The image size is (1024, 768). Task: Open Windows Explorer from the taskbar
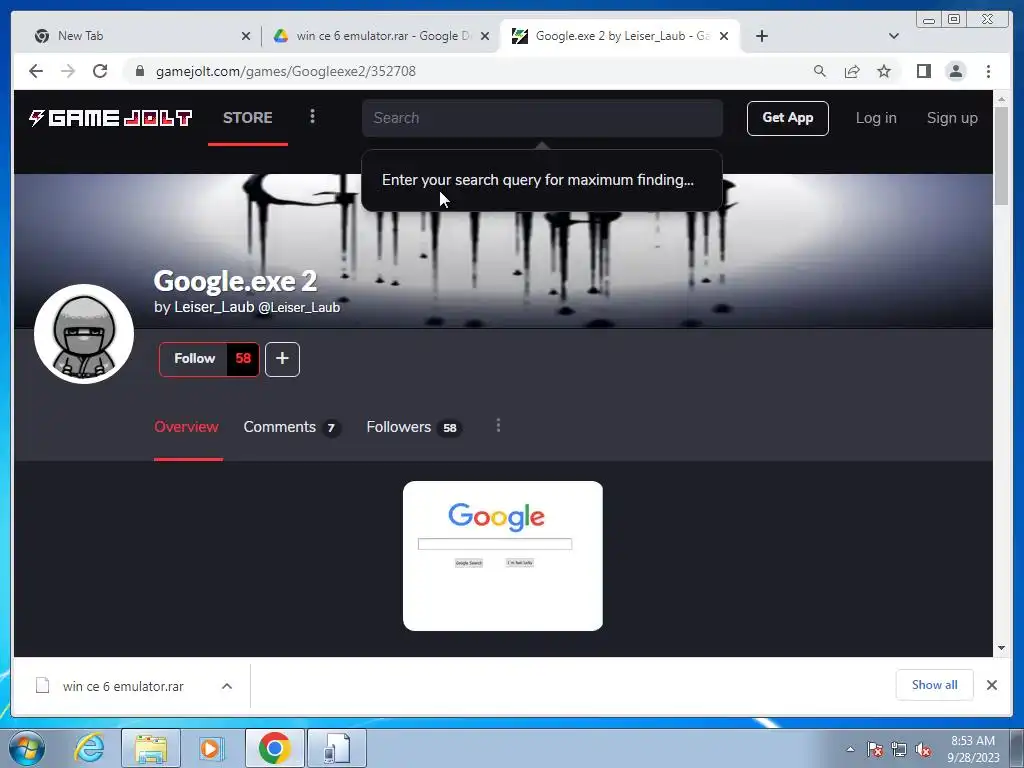click(x=151, y=748)
